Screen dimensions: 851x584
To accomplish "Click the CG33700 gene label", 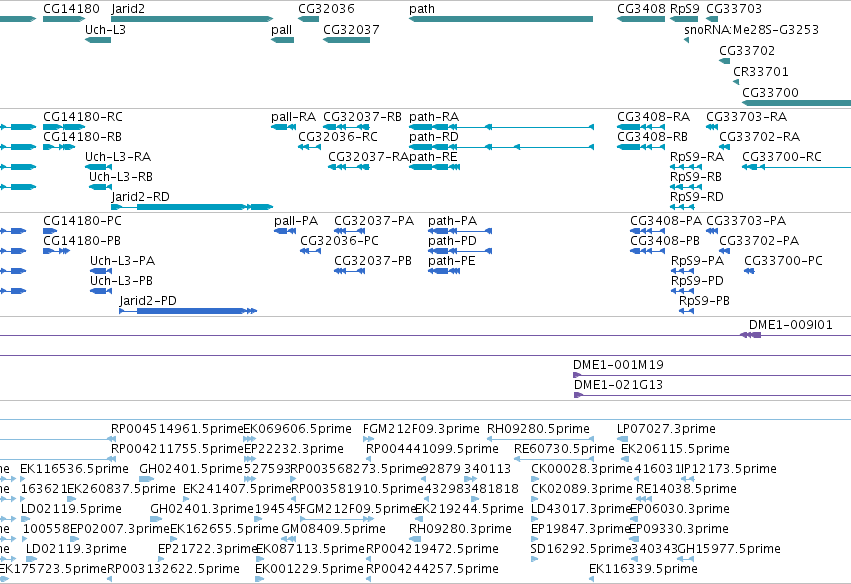I will [x=770, y=93].
